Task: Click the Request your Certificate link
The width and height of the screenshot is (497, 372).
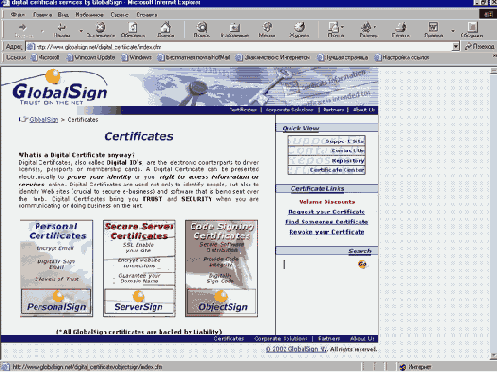Action: (326, 212)
